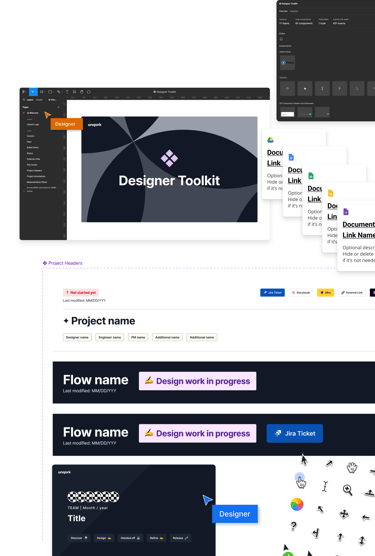Screen dimensions: 375x556
Task: Click the search icon beside Layers tab
Action: (24, 100)
